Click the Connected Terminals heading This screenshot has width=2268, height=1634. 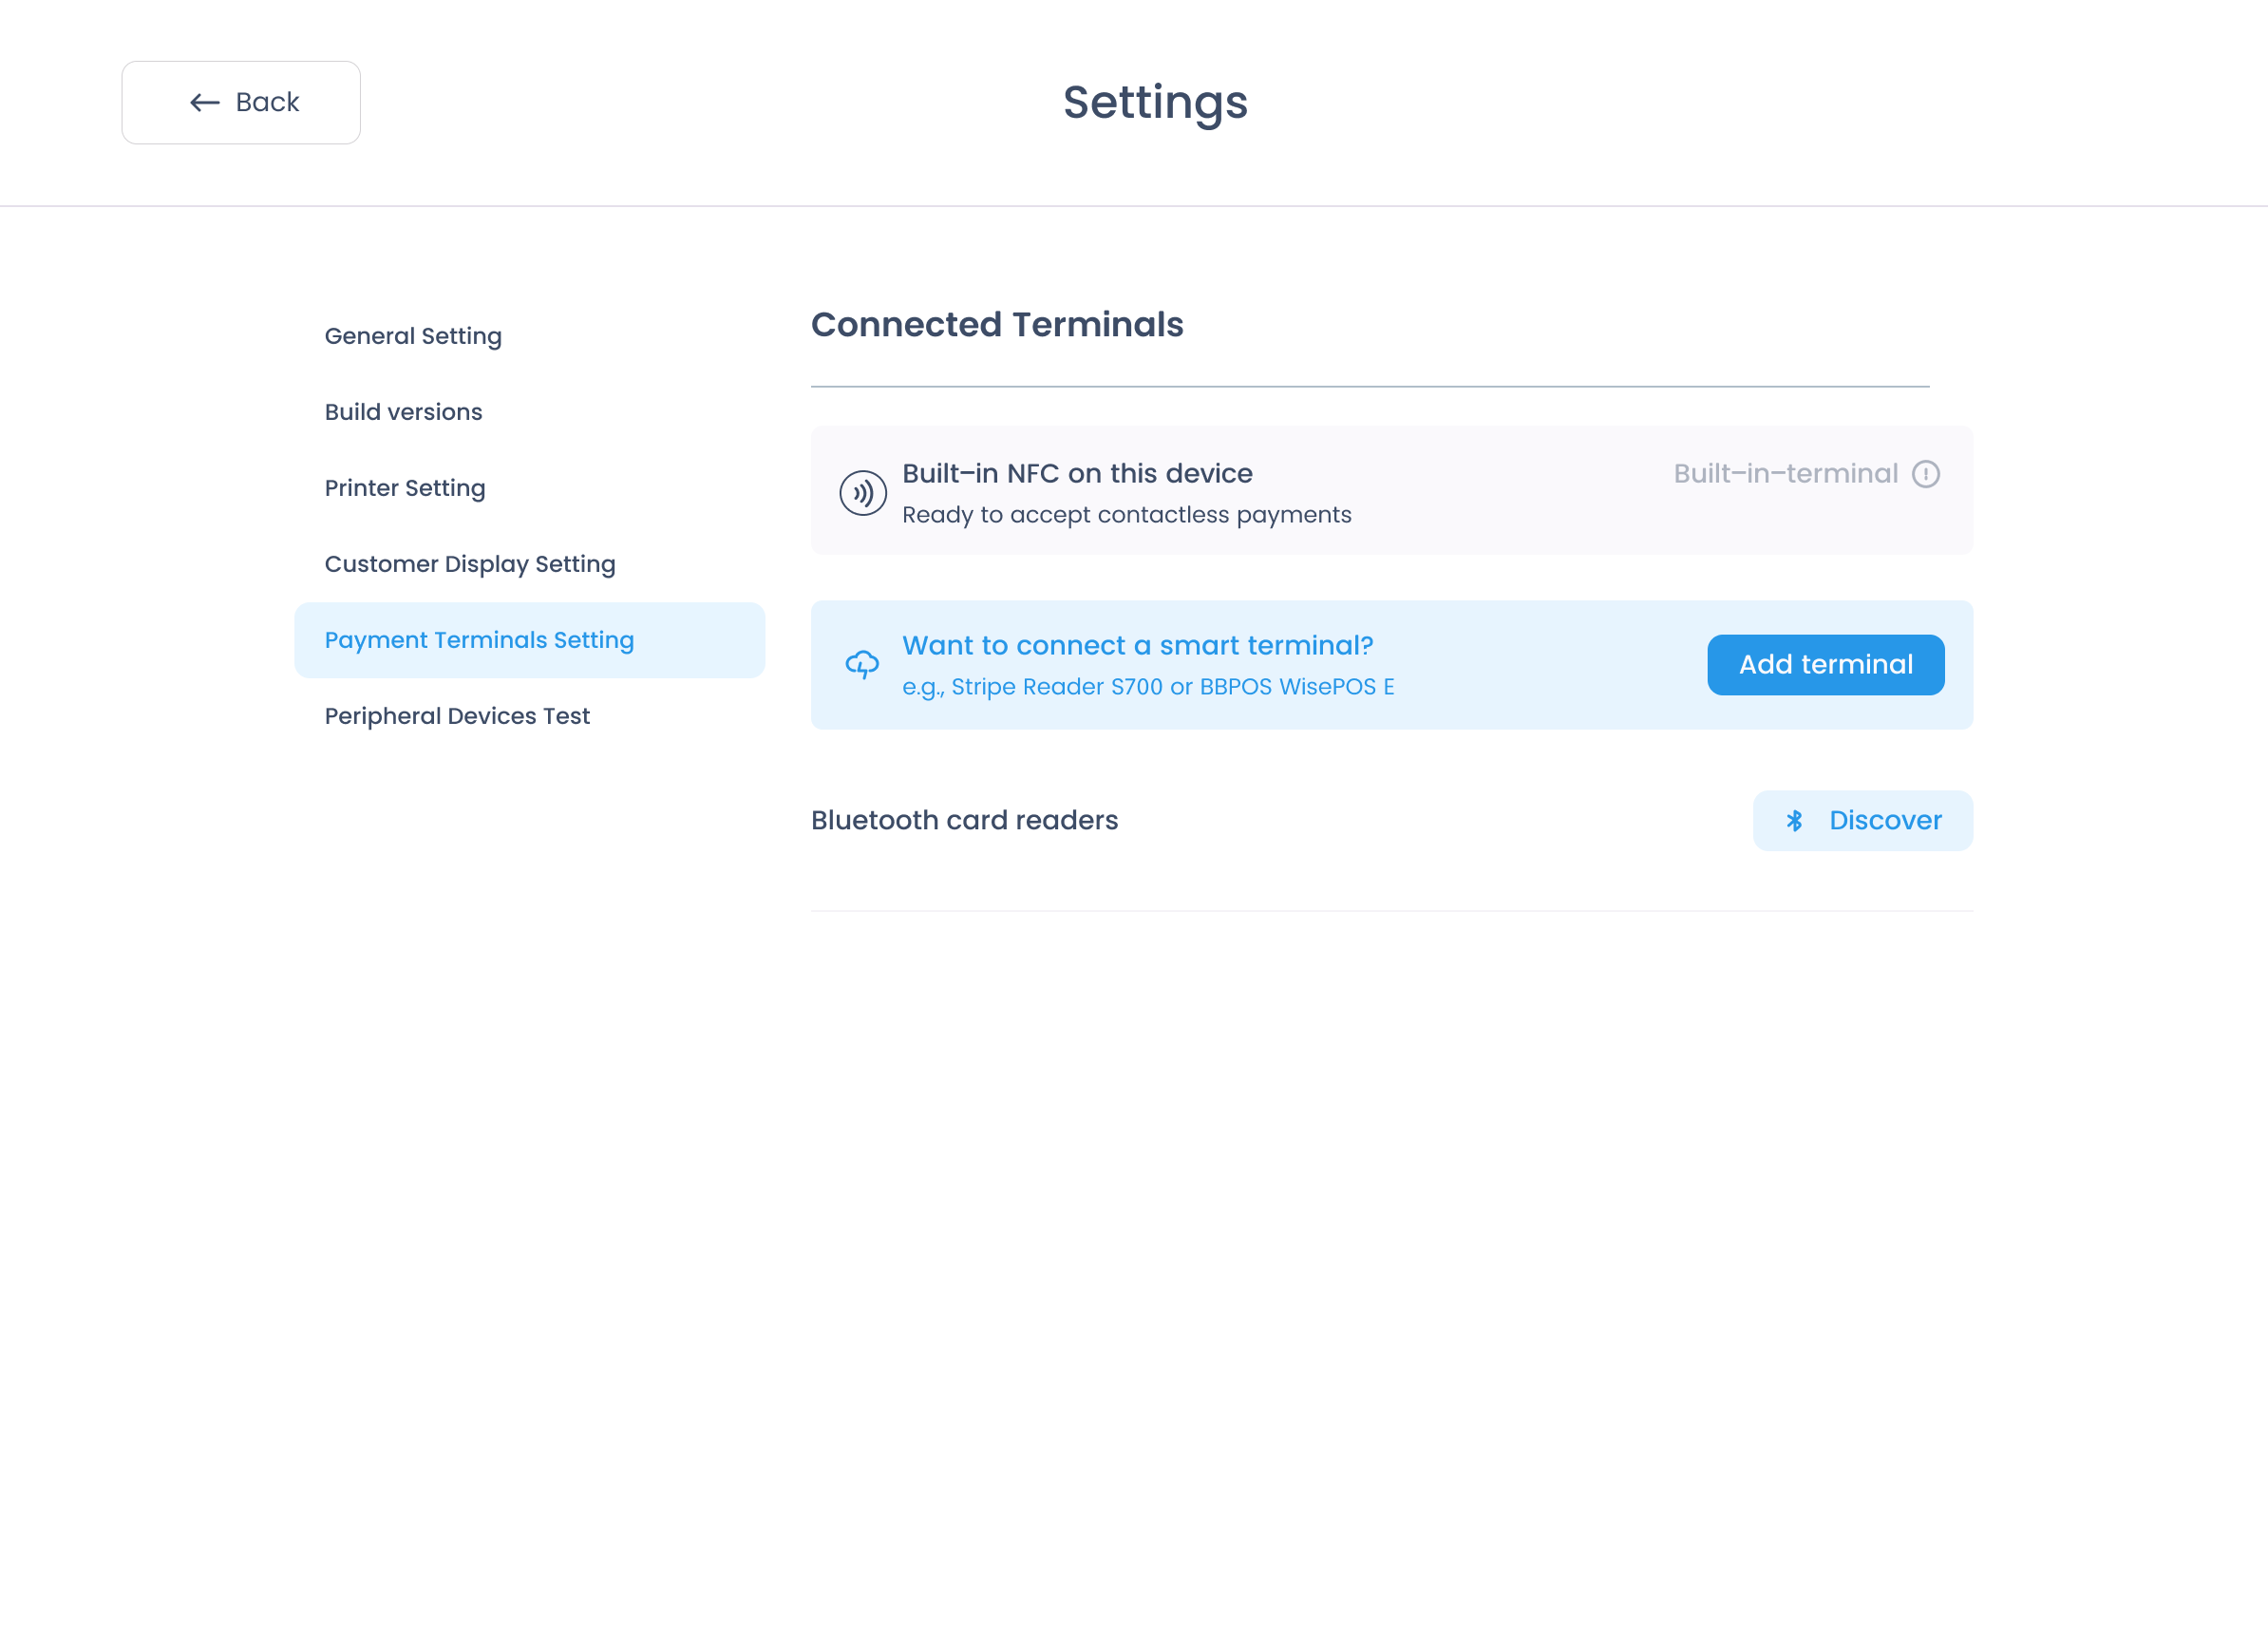996,325
